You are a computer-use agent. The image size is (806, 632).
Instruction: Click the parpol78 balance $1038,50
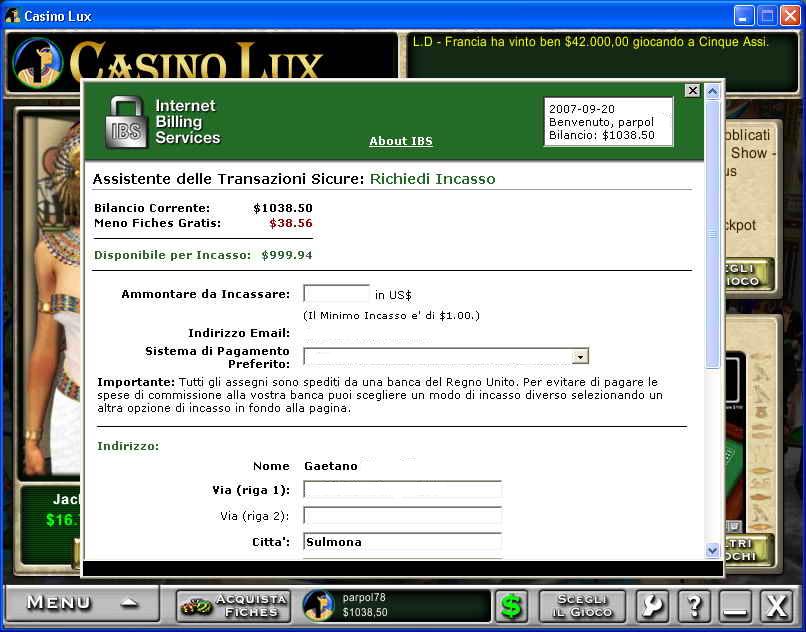tap(365, 612)
